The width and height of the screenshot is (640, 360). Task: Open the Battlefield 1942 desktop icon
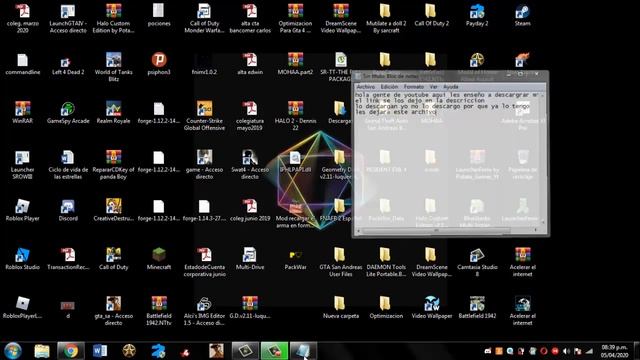tap(477, 308)
